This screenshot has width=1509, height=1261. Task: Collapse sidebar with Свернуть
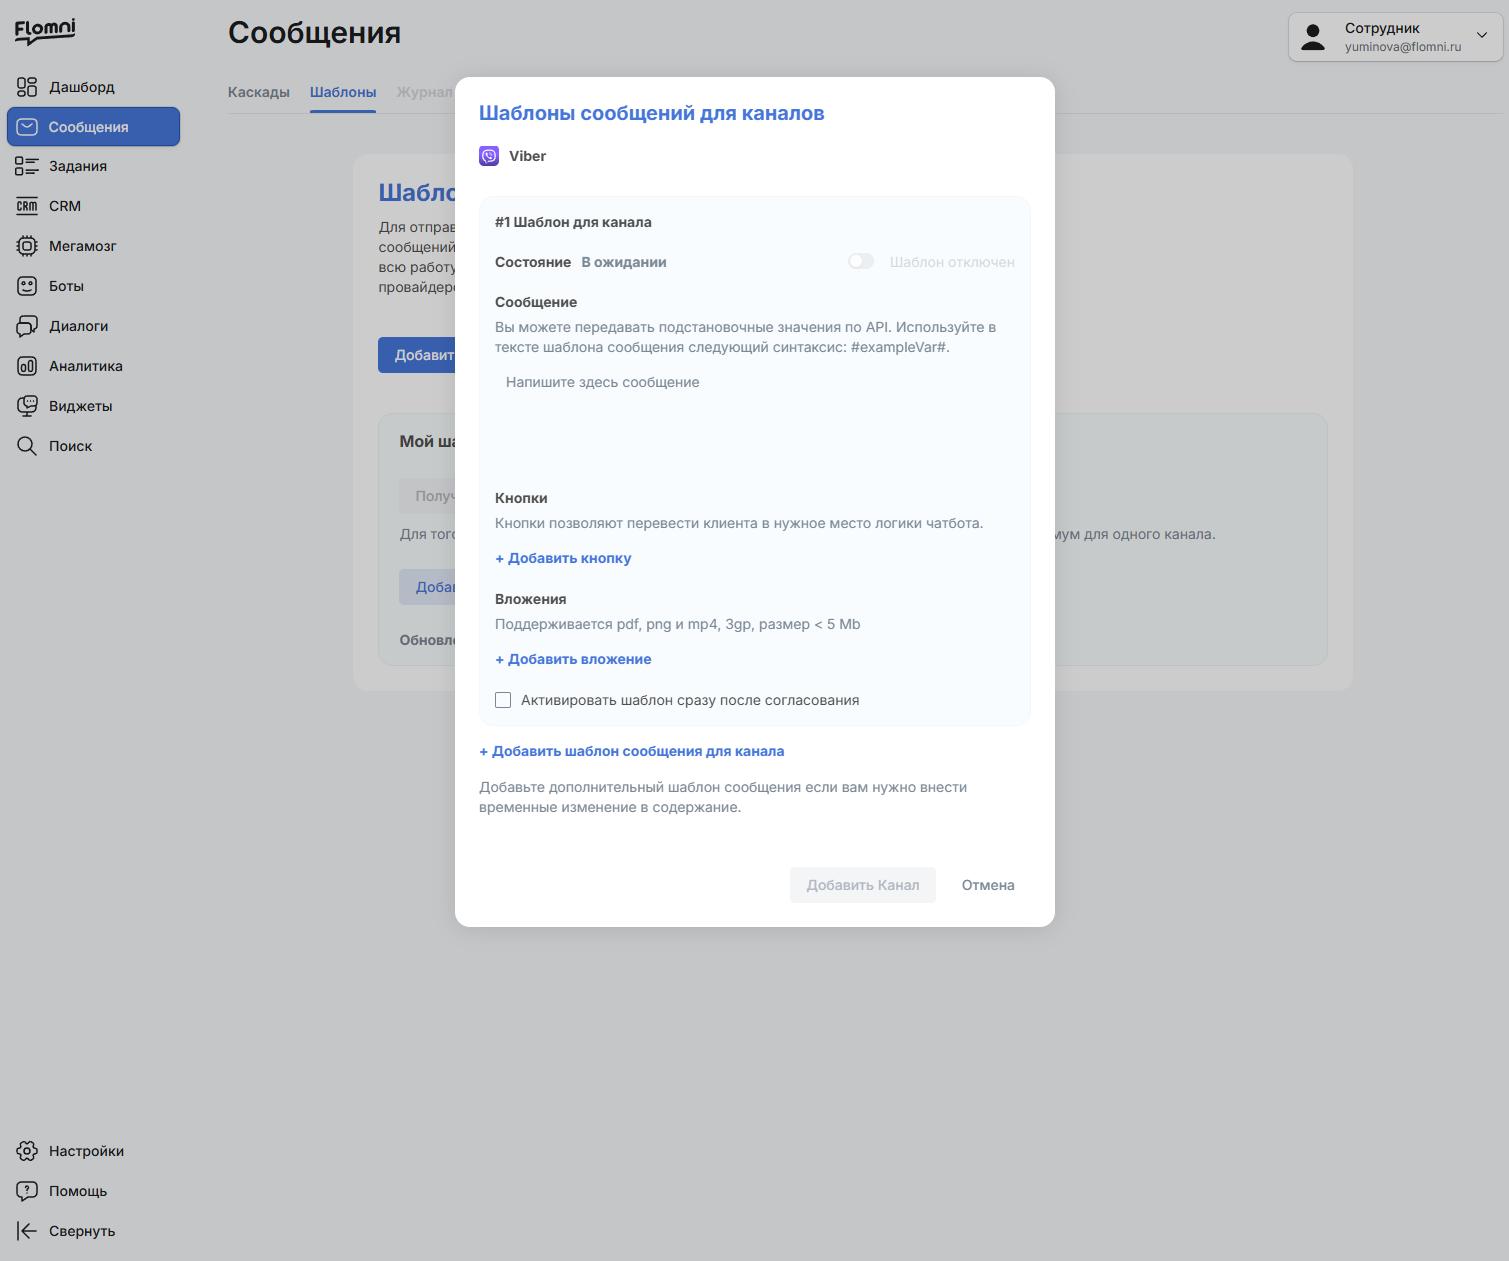(x=66, y=1231)
